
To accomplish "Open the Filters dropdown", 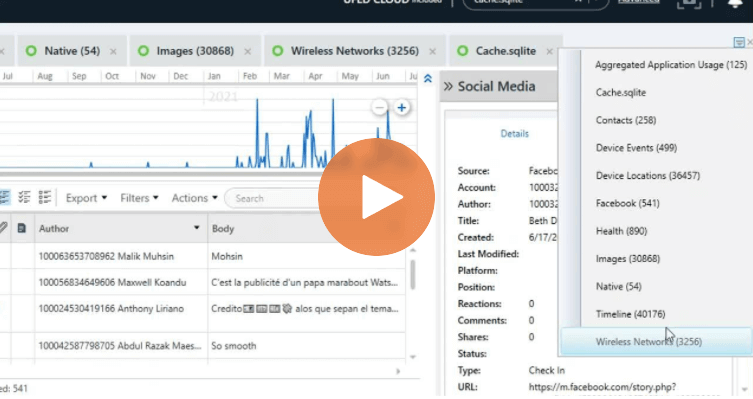I will [x=139, y=198].
